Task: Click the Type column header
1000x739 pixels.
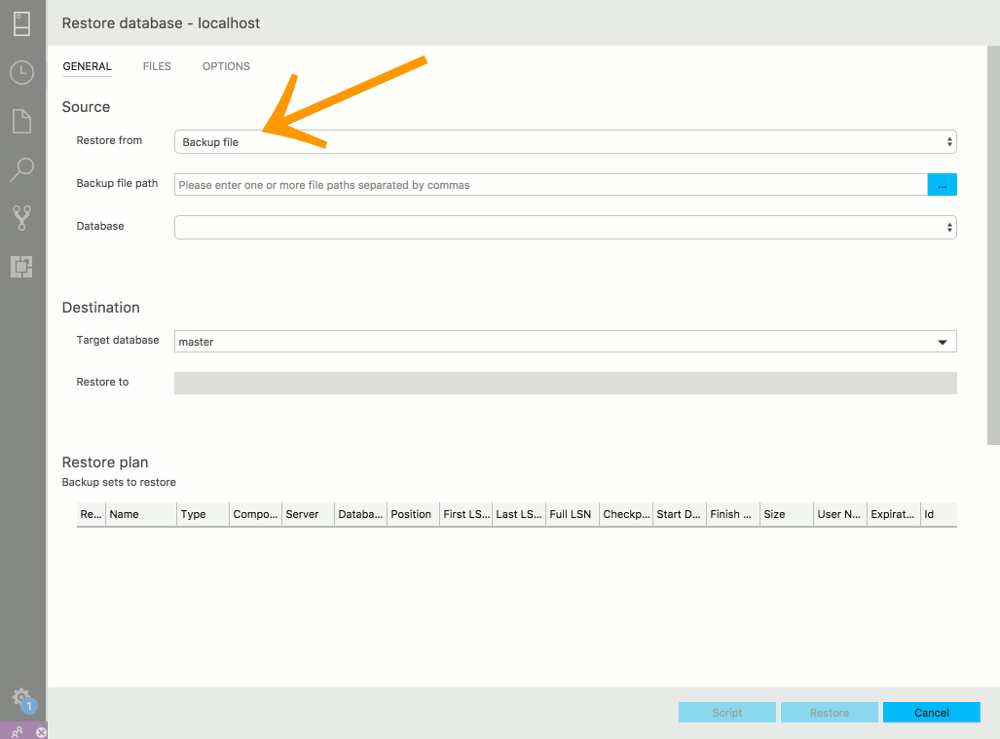Action: point(203,514)
